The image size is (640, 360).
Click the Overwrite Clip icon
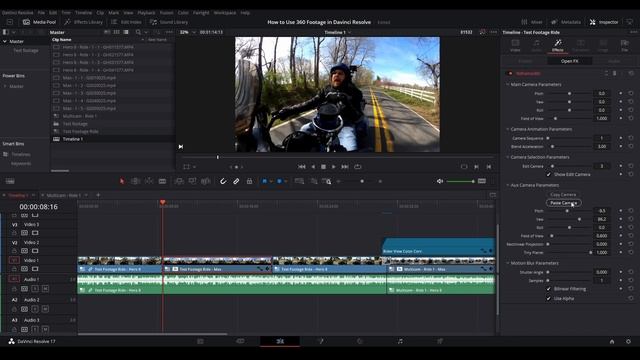coord(192,181)
